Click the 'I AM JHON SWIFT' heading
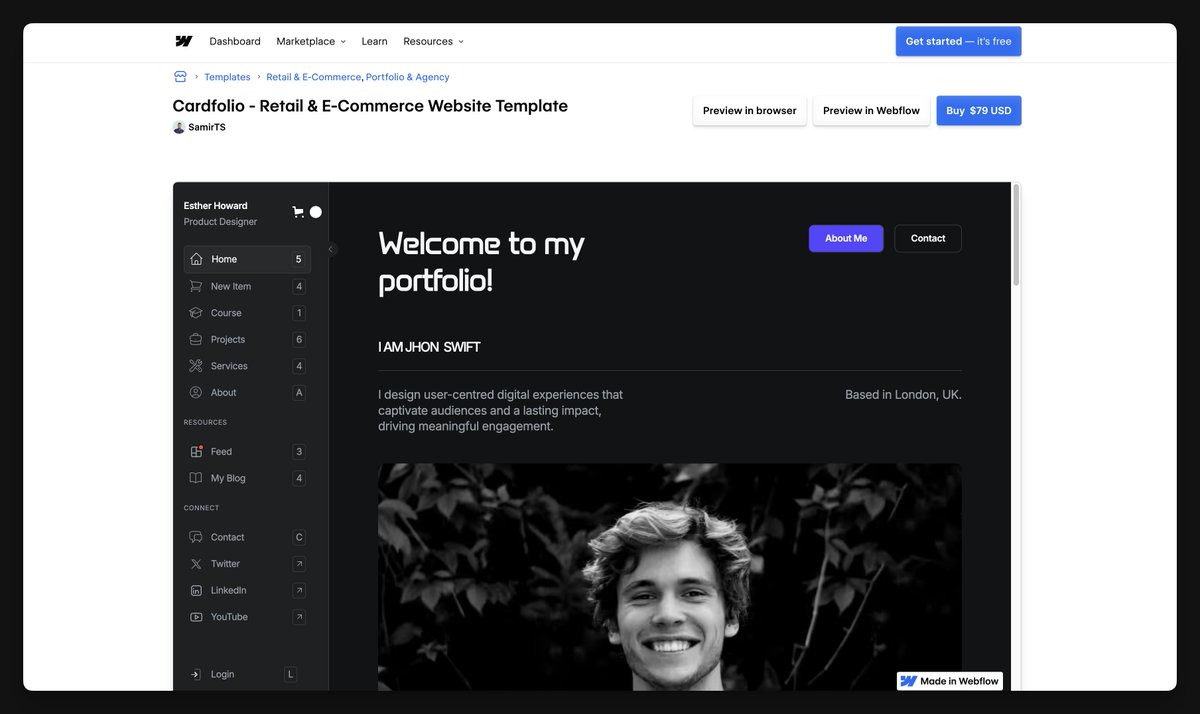This screenshot has height=714, width=1200. [429, 347]
